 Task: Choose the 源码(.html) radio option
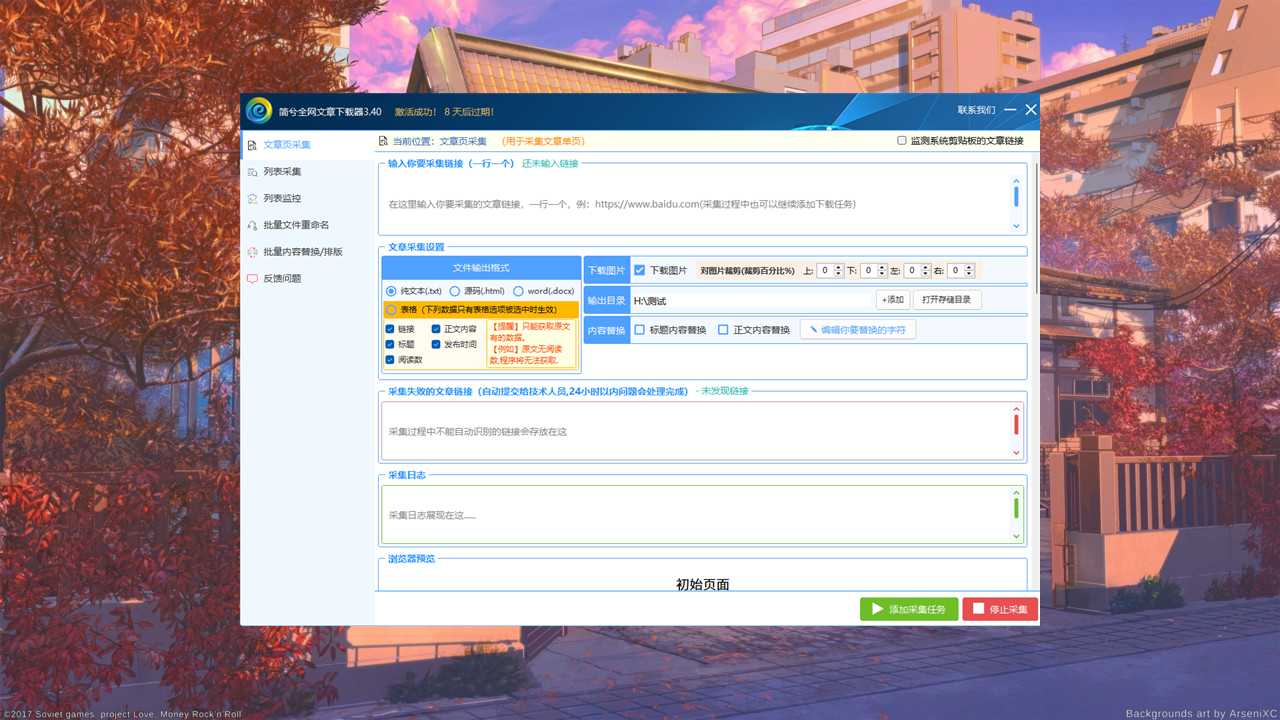(455, 291)
